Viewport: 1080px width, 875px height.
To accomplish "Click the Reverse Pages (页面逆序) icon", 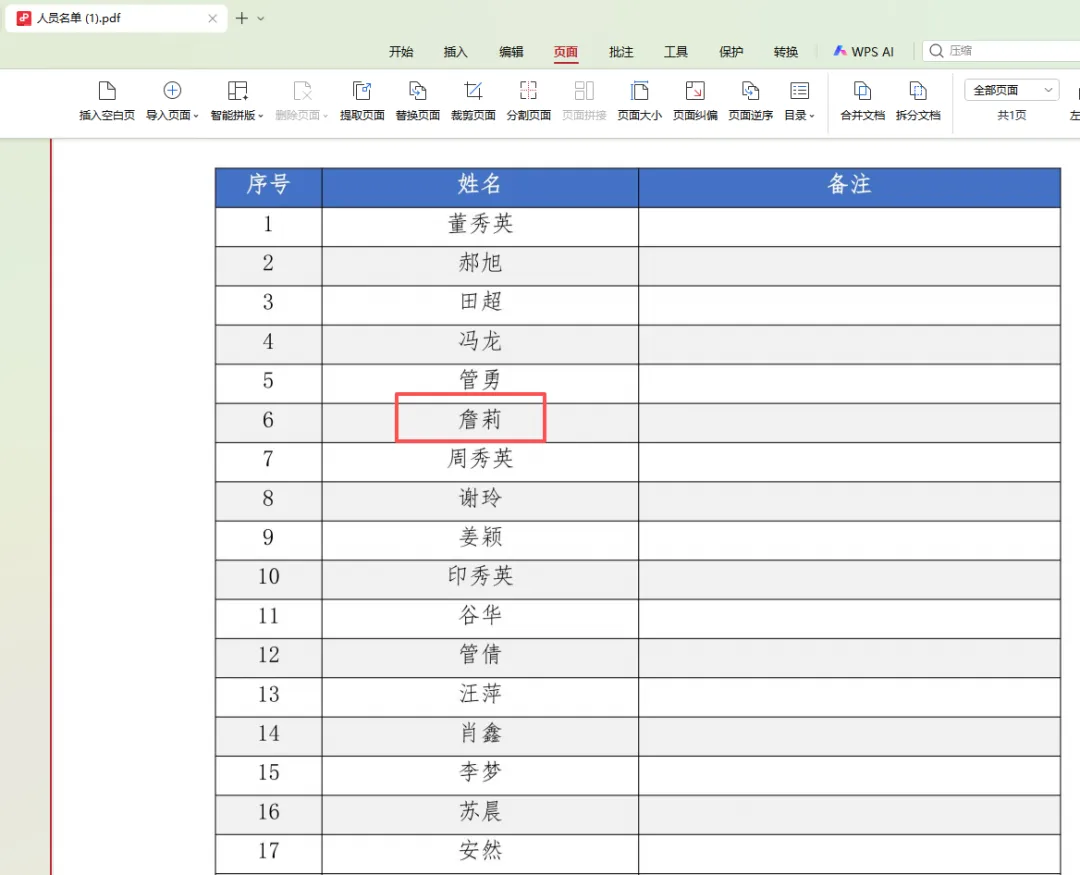I will tap(750, 90).
